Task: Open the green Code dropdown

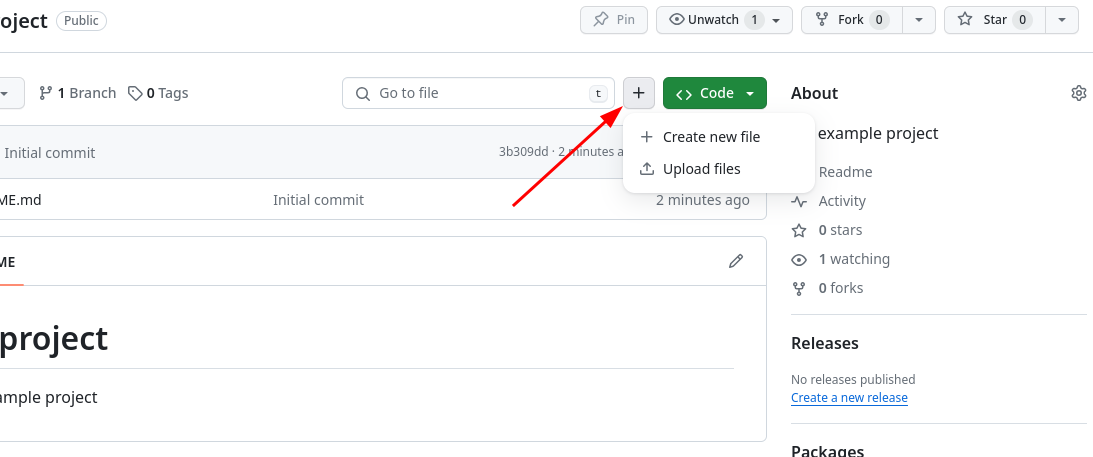Action: 715,93
